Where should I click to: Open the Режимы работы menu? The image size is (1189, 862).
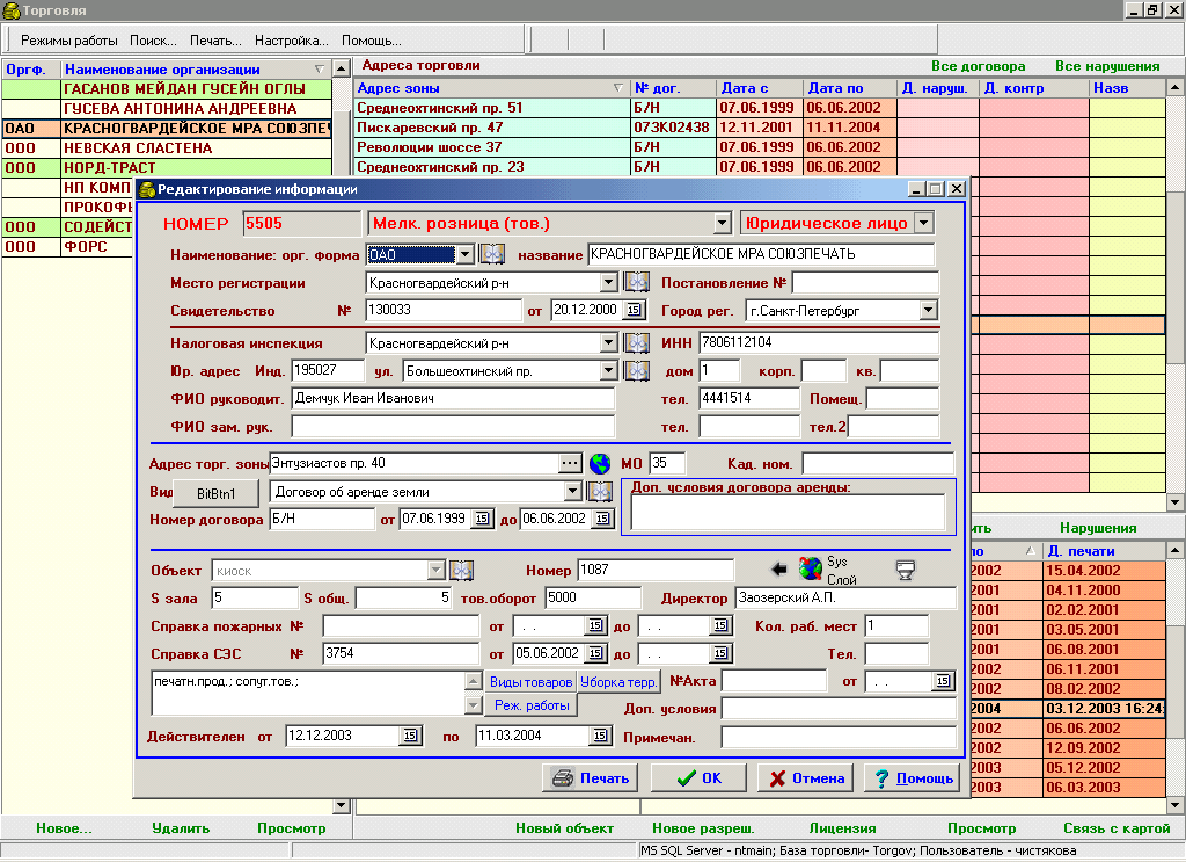pos(69,41)
